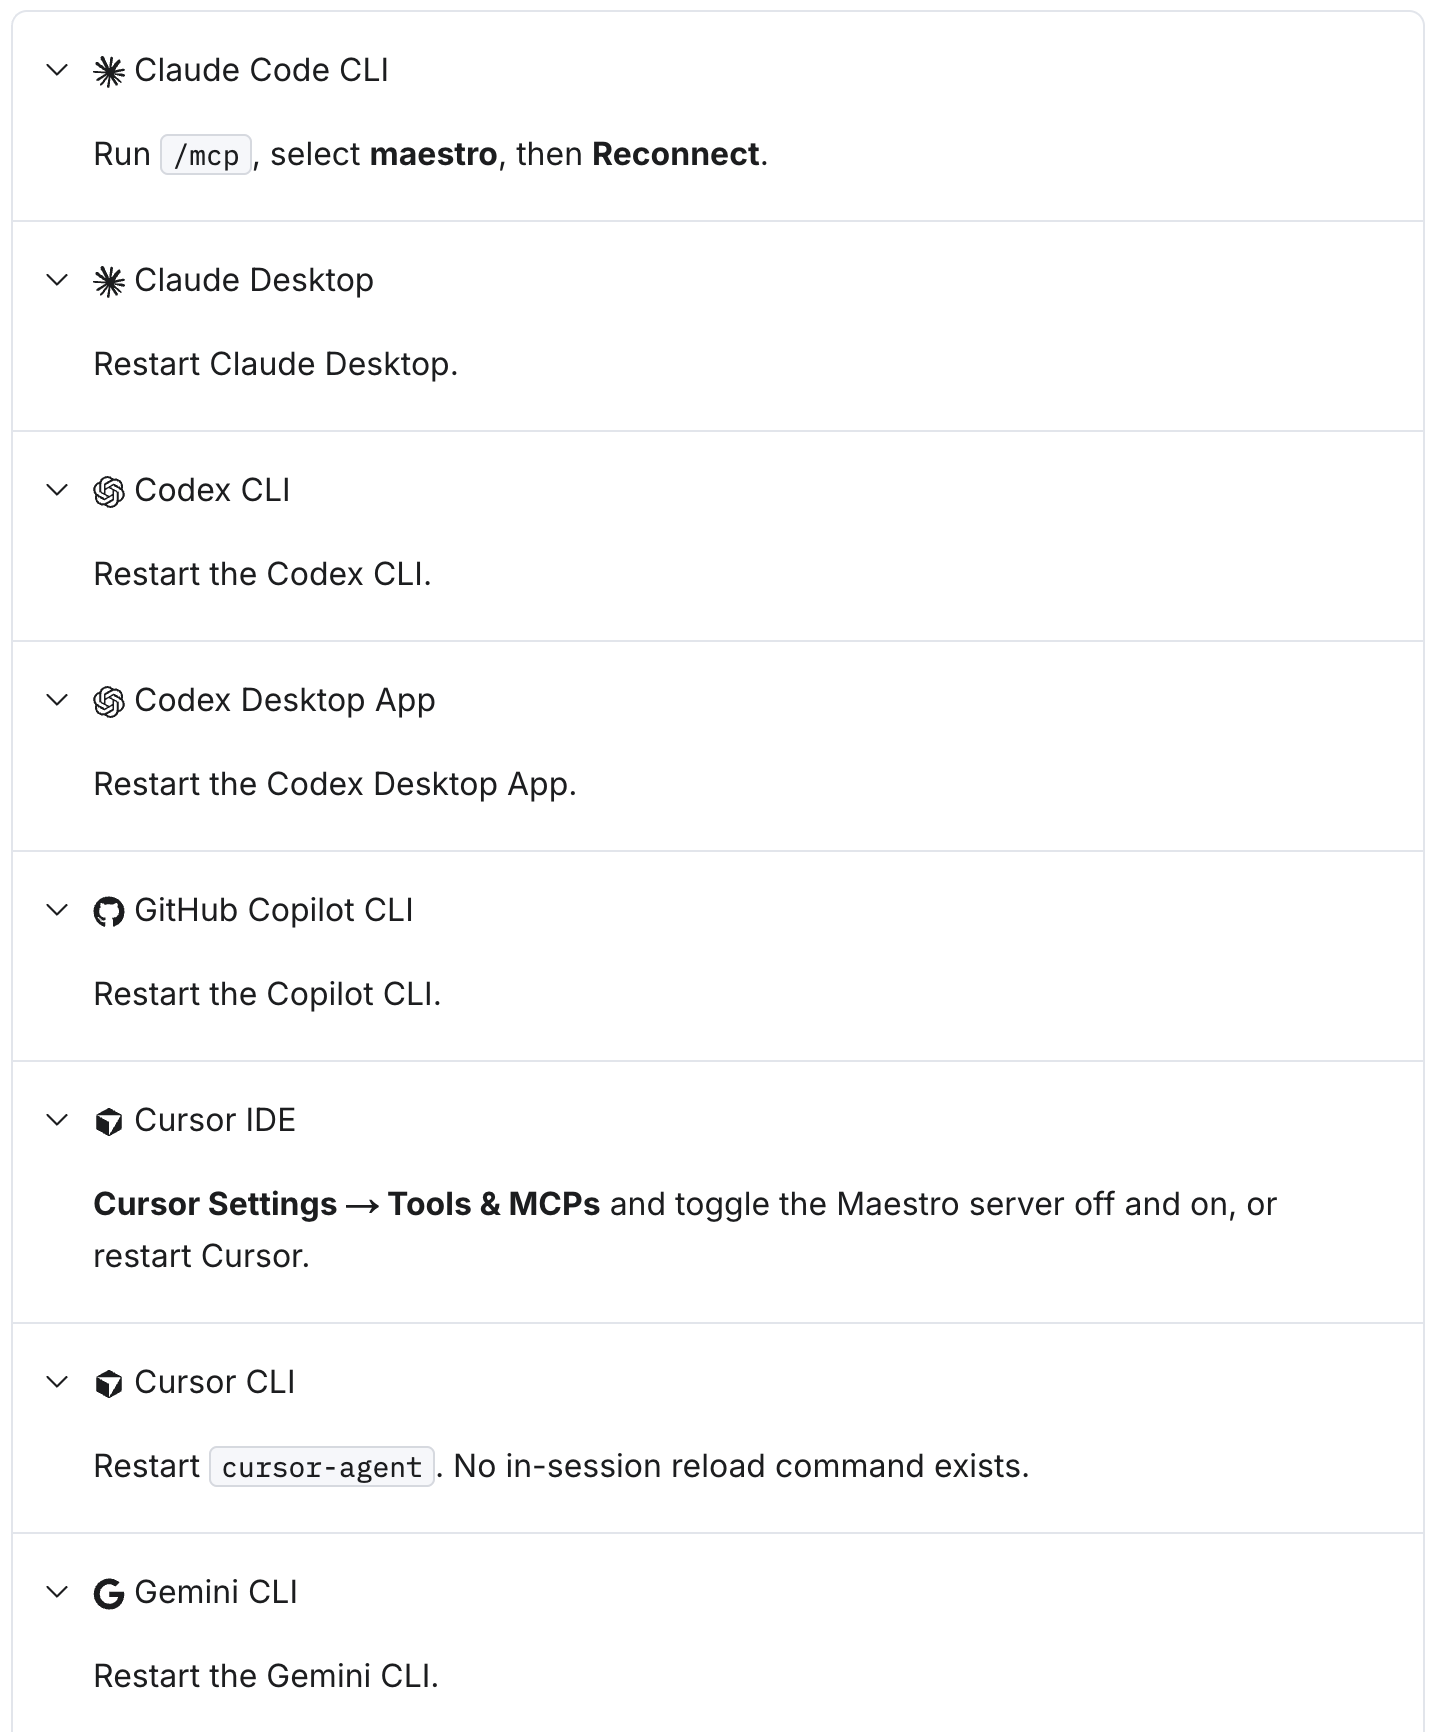
Task: Click the Cursor cube icon beside Cursor CLI
Action: [109, 1384]
